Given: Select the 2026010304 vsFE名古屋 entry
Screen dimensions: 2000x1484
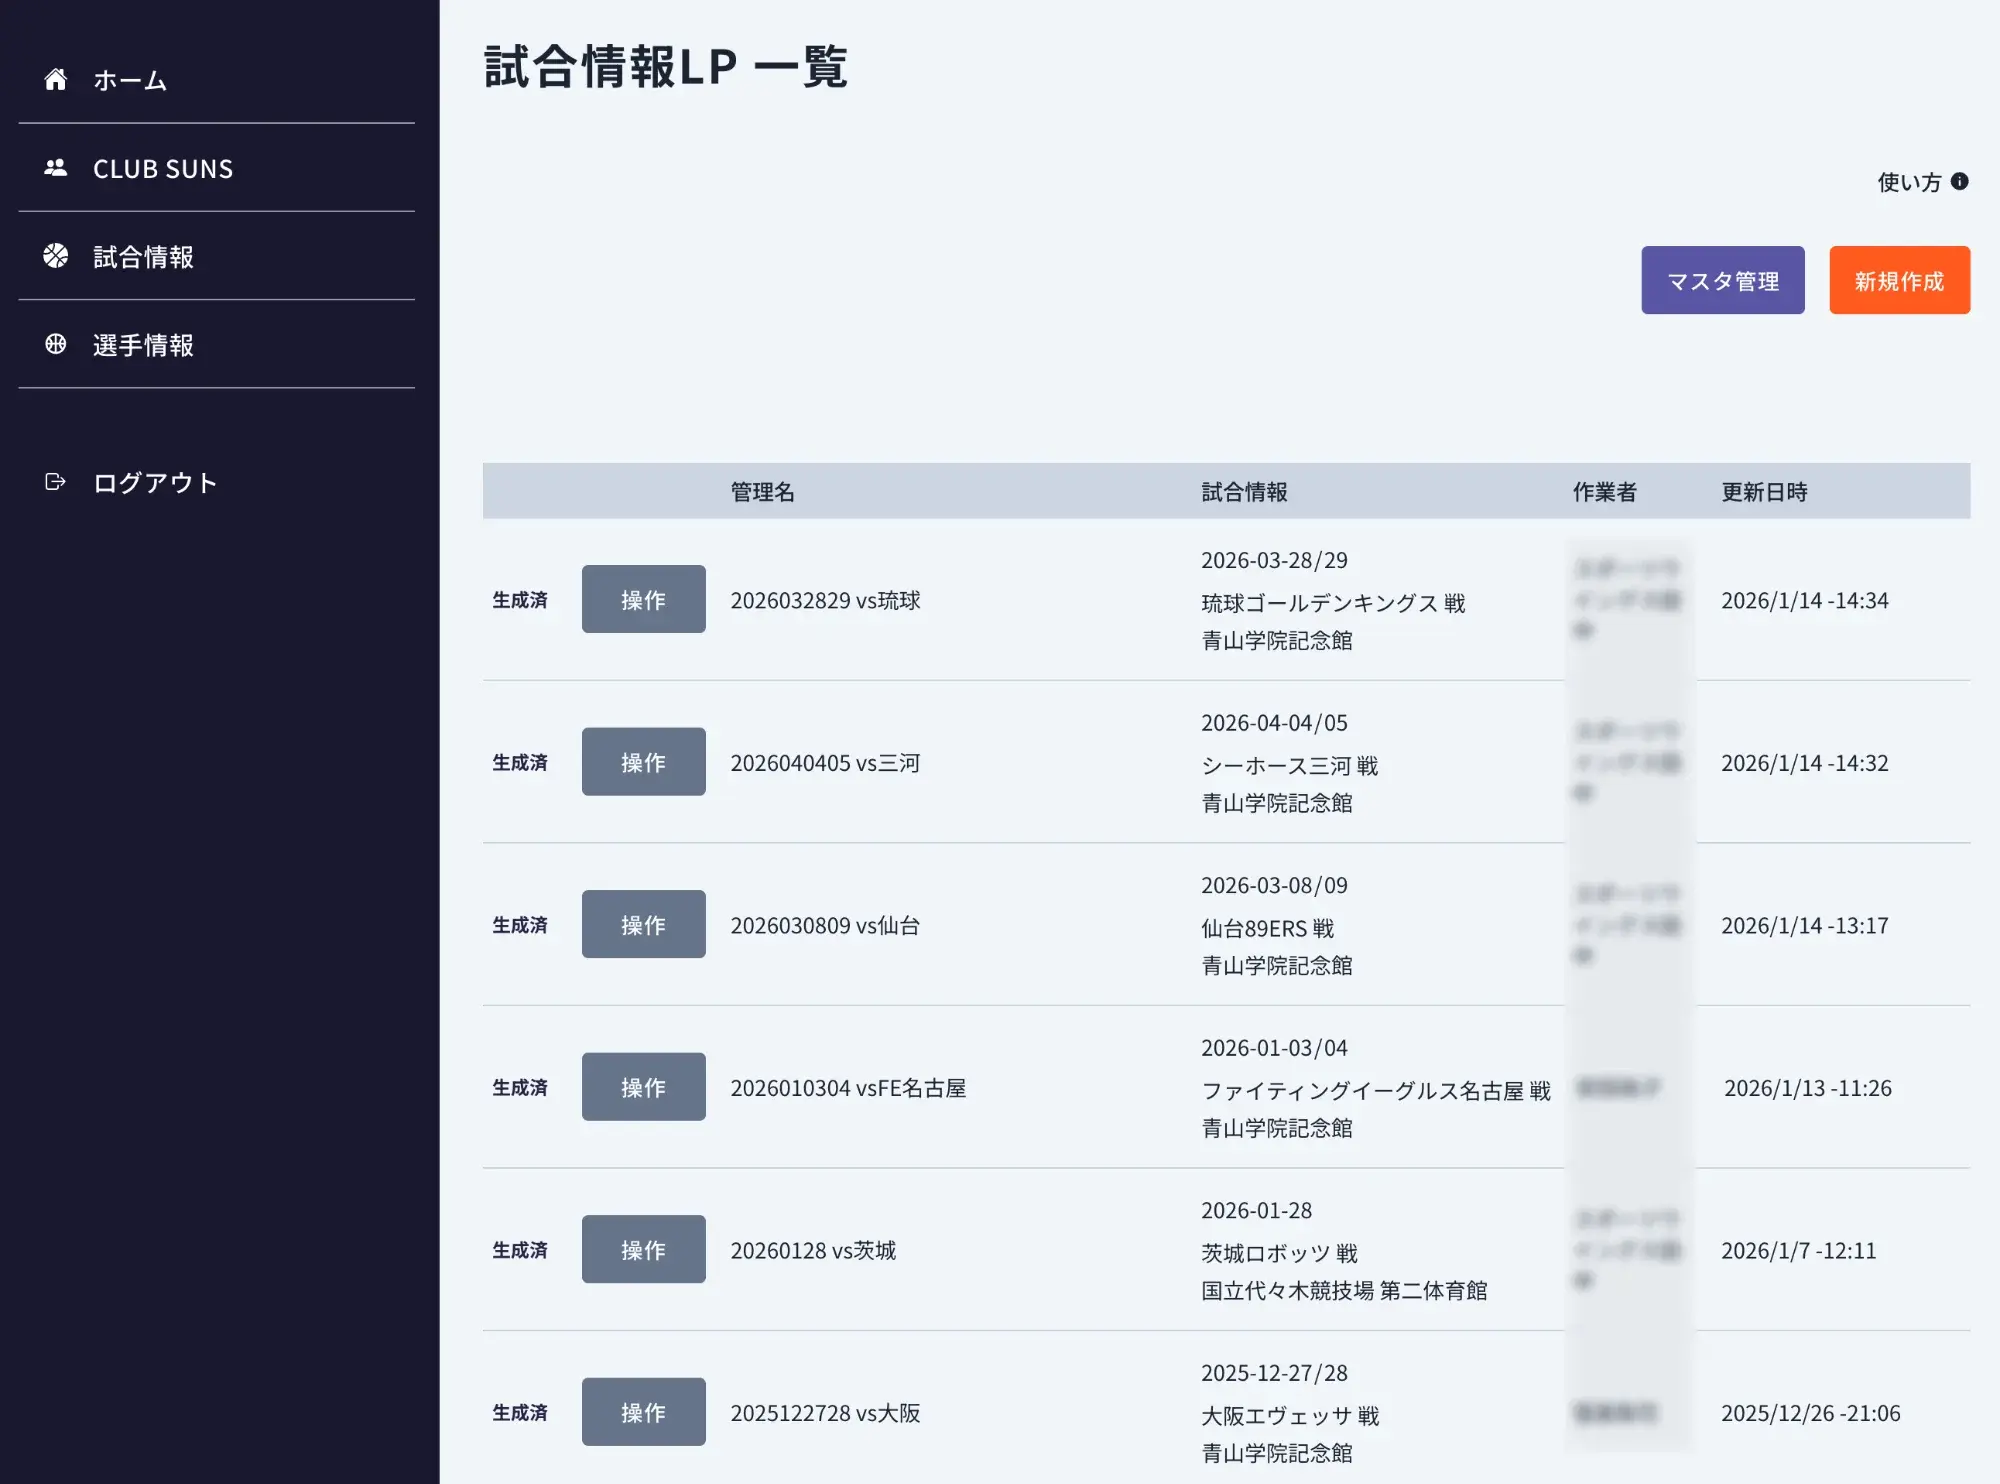Looking at the screenshot, I should click(x=849, y=1087).
